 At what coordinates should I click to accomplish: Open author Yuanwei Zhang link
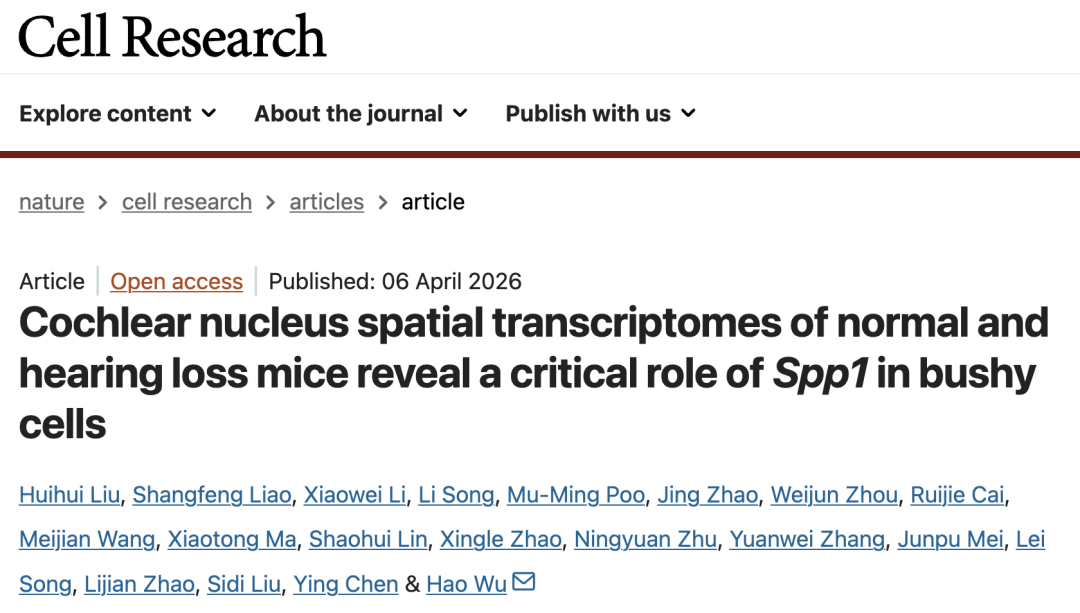pos(807,540)
